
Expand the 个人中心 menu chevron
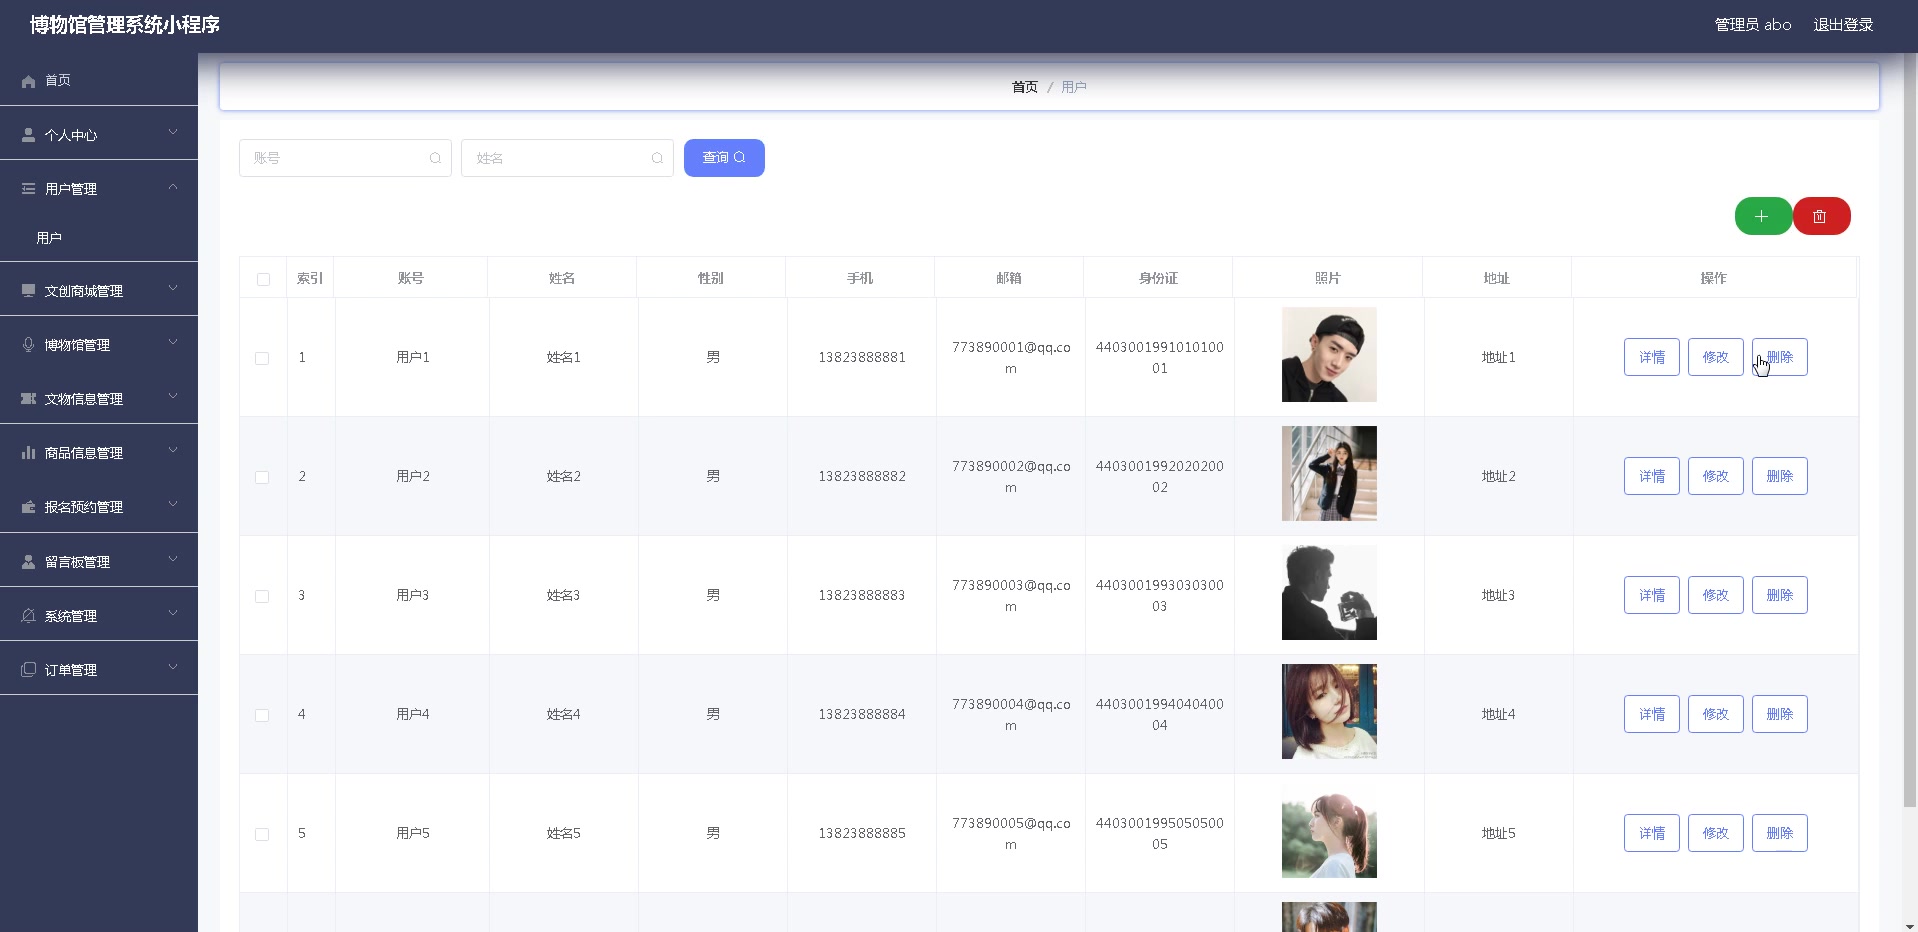[x=173, y=133]
